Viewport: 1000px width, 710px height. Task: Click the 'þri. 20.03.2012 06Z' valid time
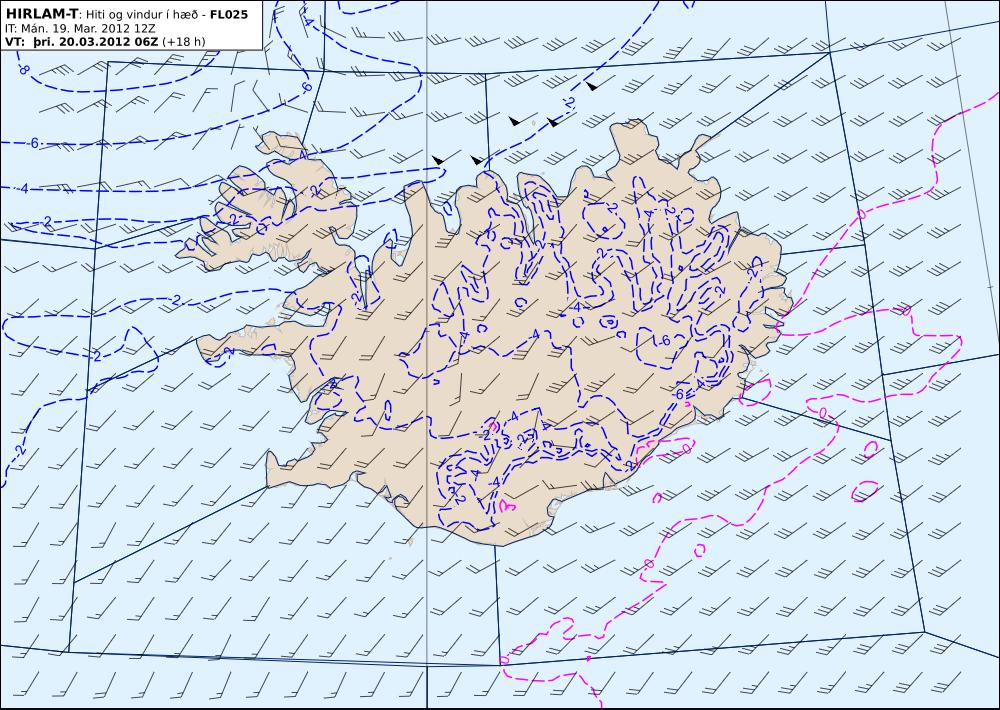(x=96, y=42)
